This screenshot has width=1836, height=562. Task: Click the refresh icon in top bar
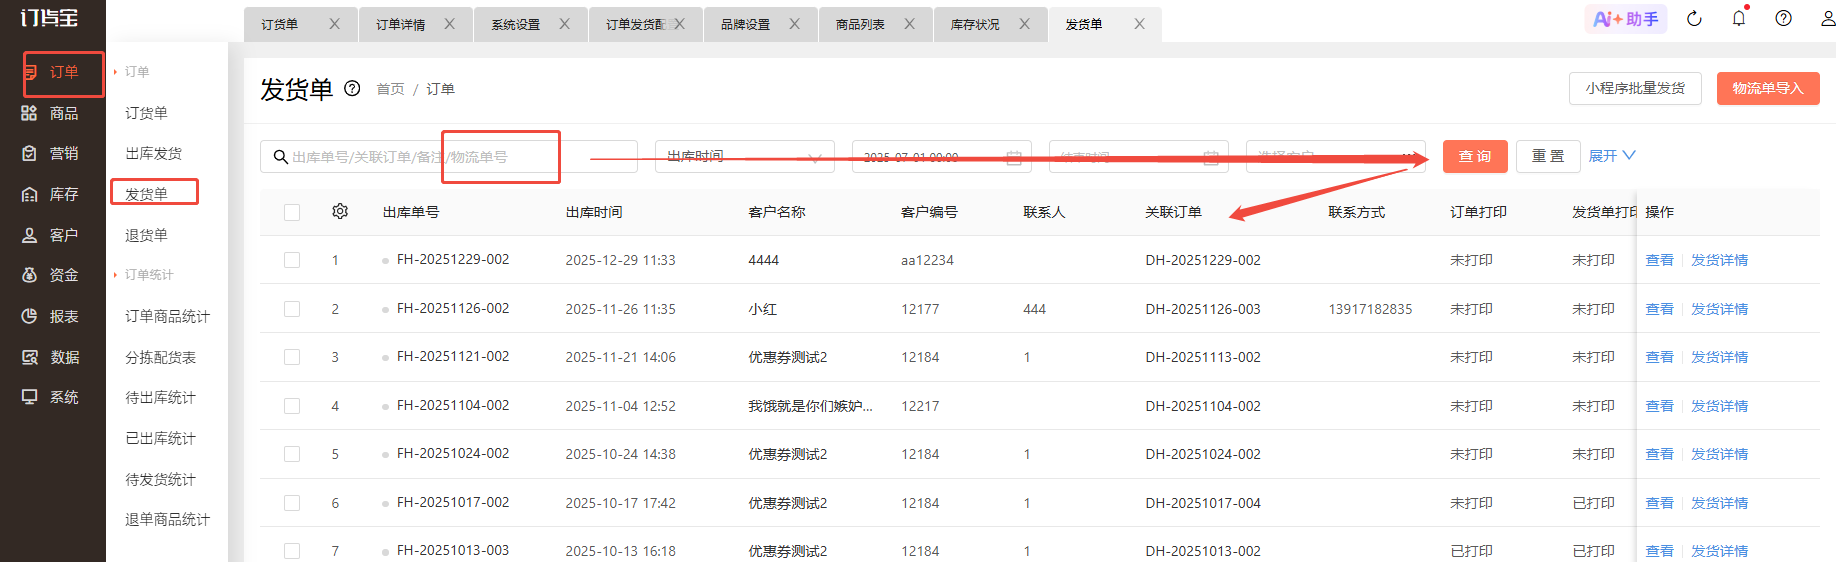click(x=1694, y=18)
